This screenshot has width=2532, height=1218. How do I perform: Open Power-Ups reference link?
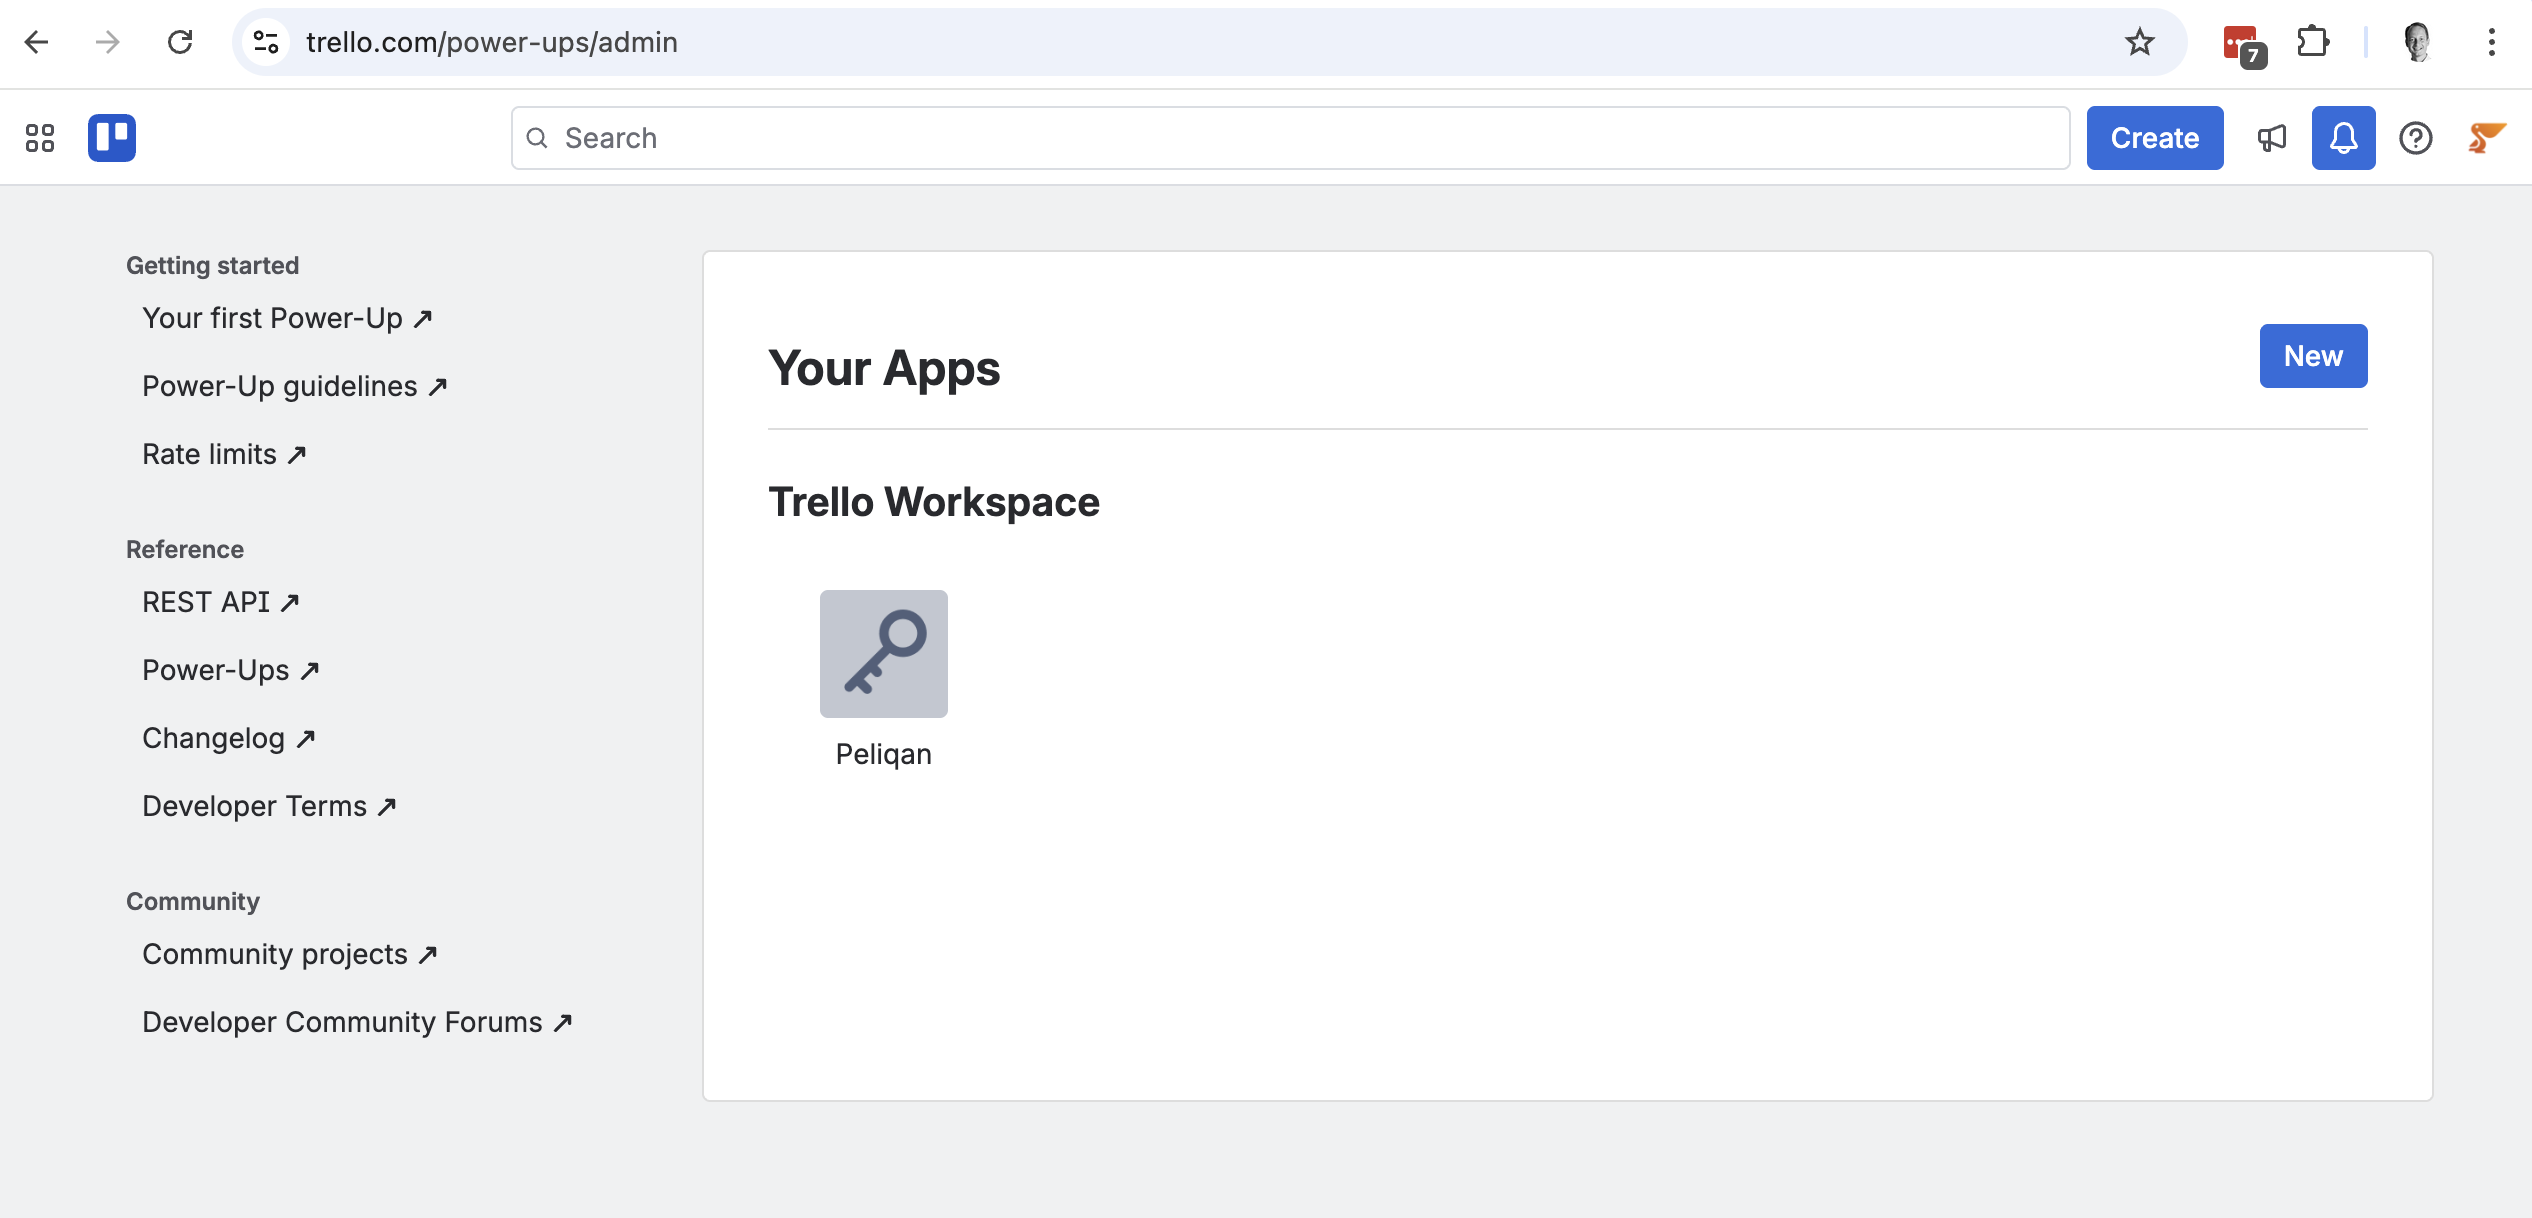pyautogui.click(x=231, y=670)
